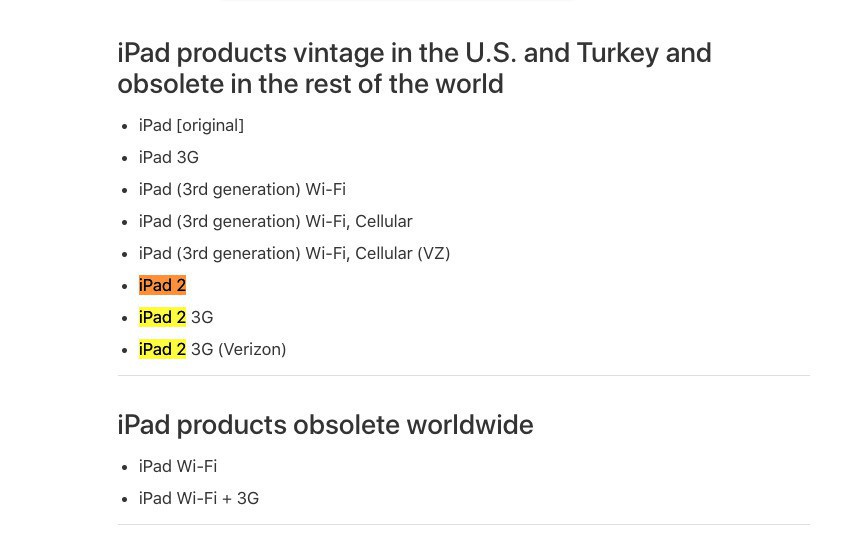860x560 pixels.
Task: Click the yellow highlight in iPad 2 3G (Verizon)
Action: click(162, 349)
